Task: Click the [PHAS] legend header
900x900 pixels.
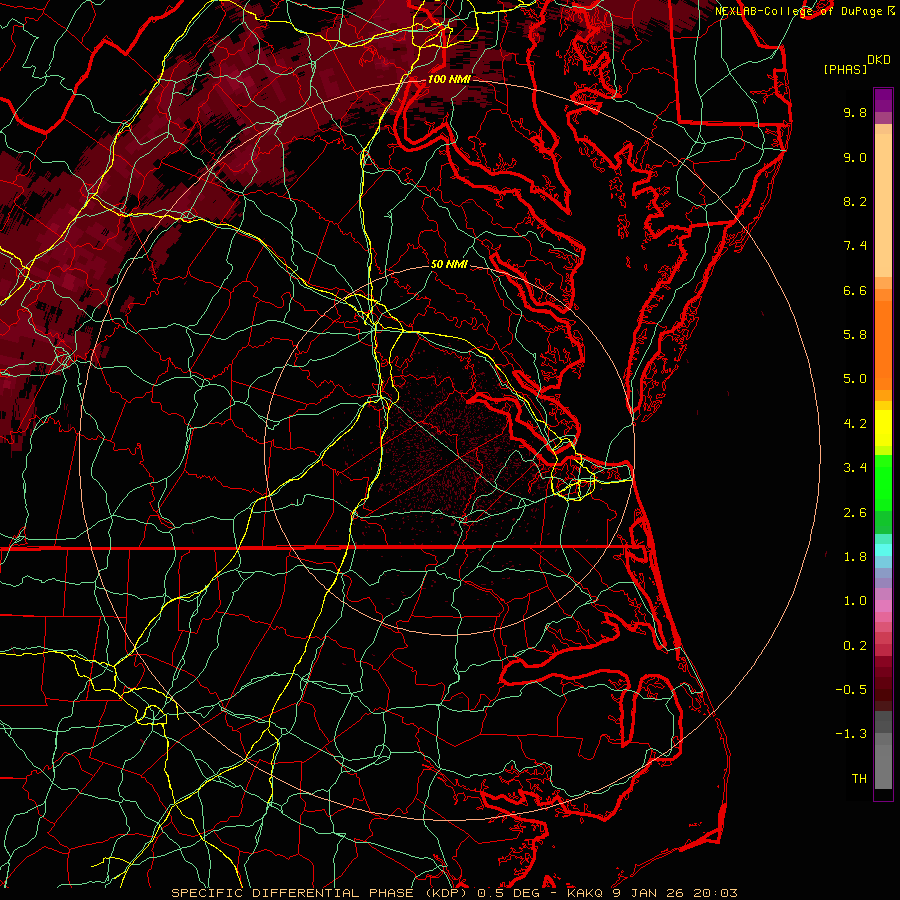Action: 845,69
